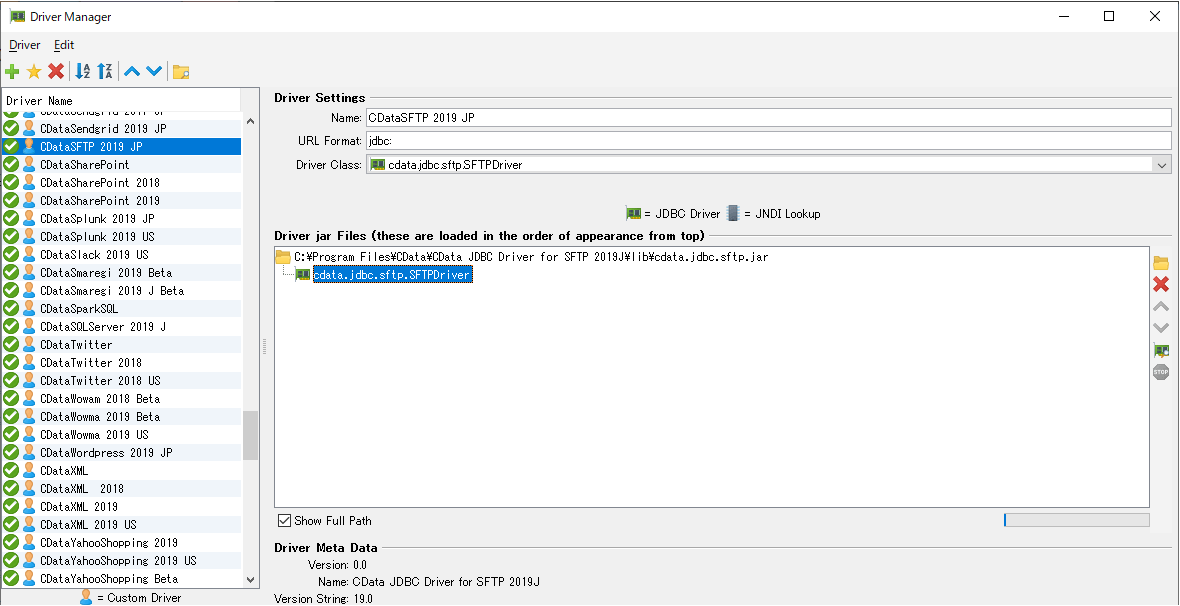Click the panel splitter grip handle

click(x=265, y=346)
